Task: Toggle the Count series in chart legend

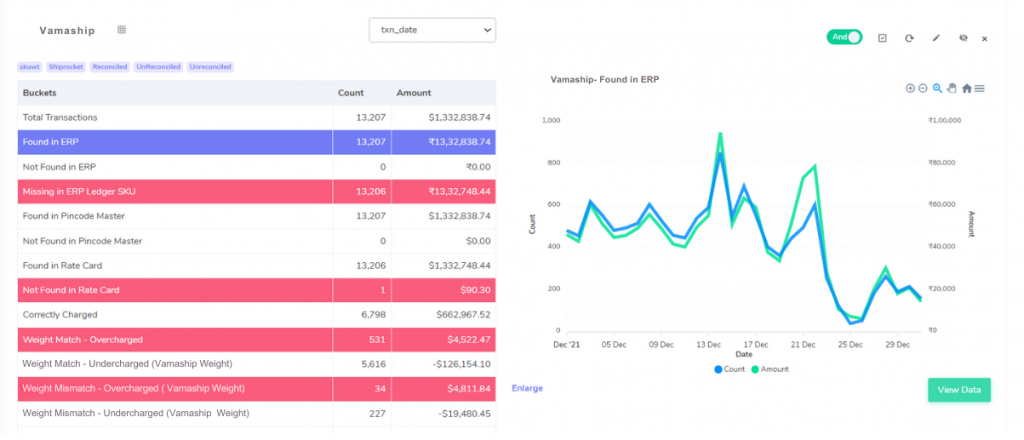Action: pos(729,369)
